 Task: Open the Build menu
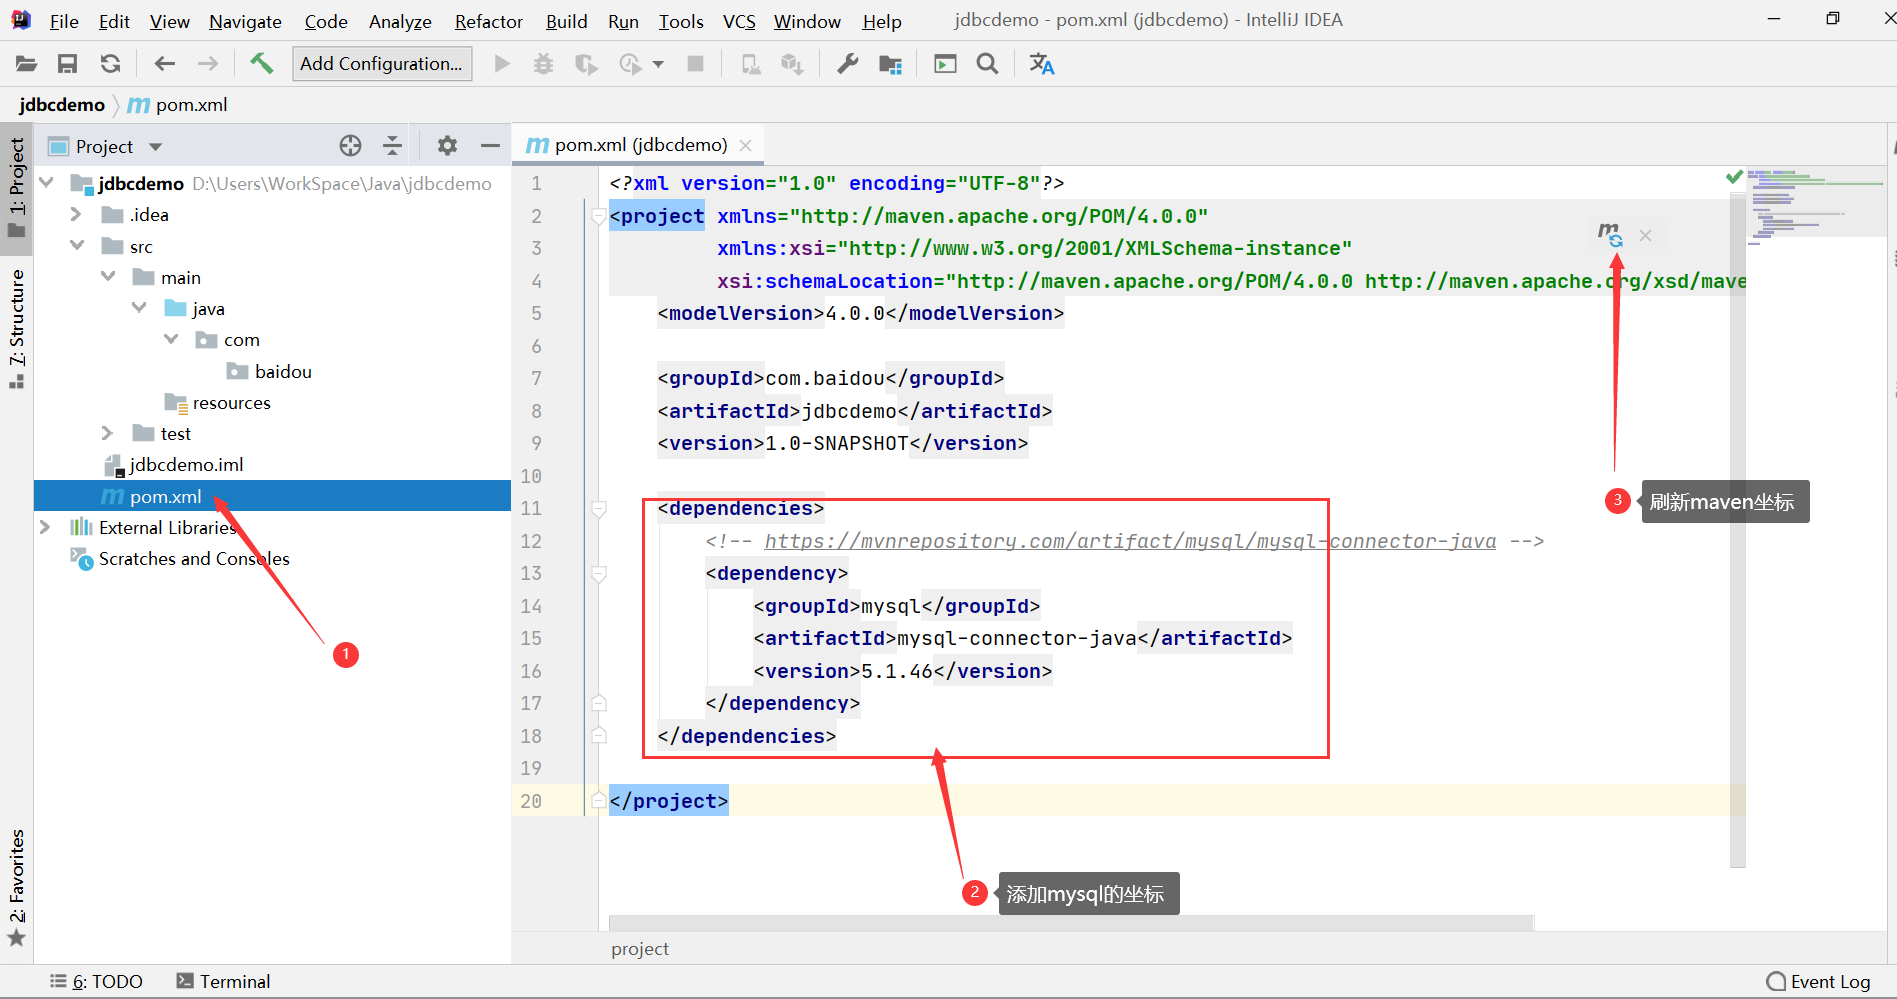point(566,21)
